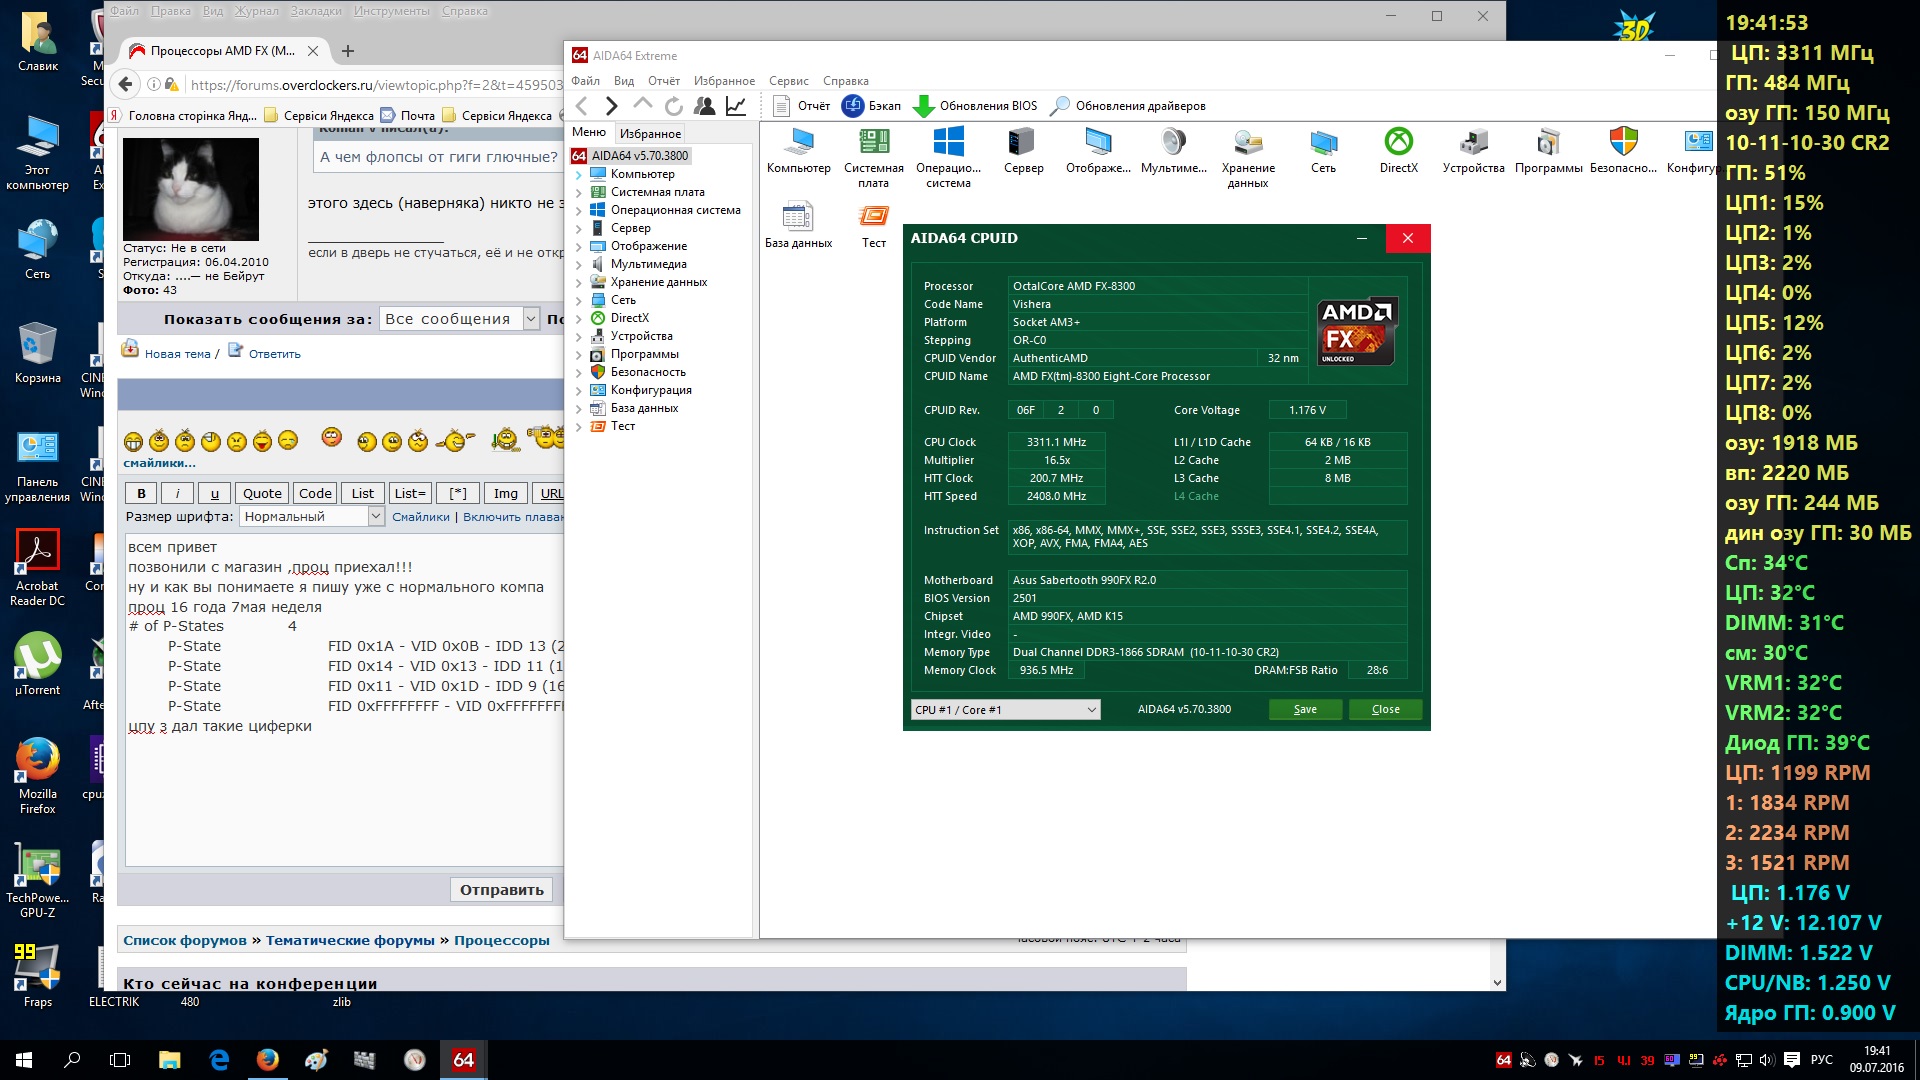Open AIDA64 from the Windows taskbar
Viewport: 1920px width, 1080px height.
pos(463,1059)
